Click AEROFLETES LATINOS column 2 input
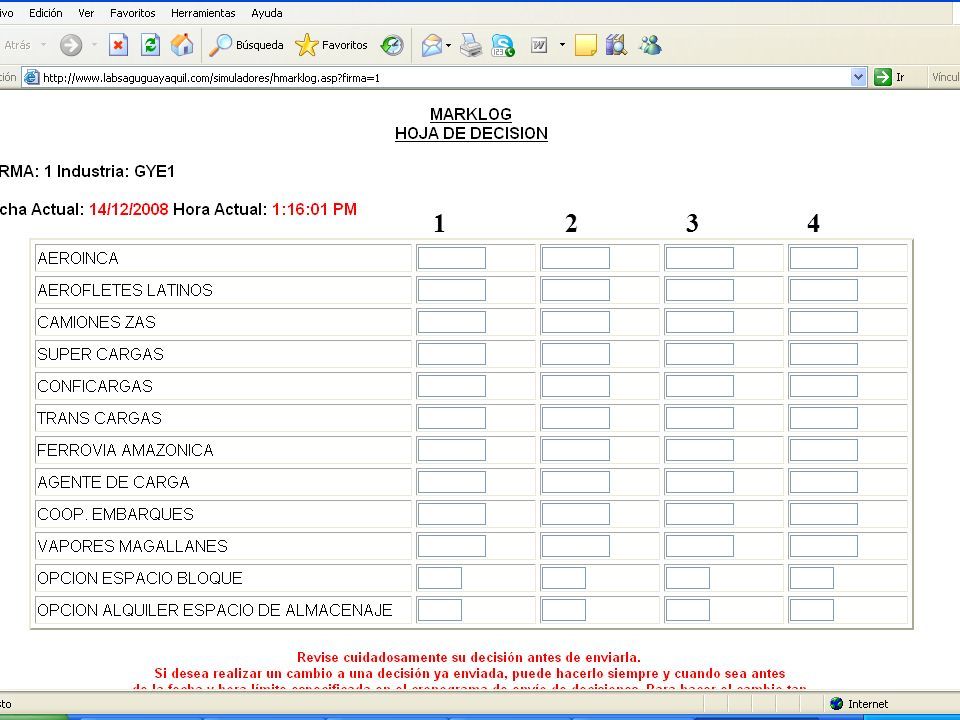The height and width of the screenshot is (720, 960). 576,290
